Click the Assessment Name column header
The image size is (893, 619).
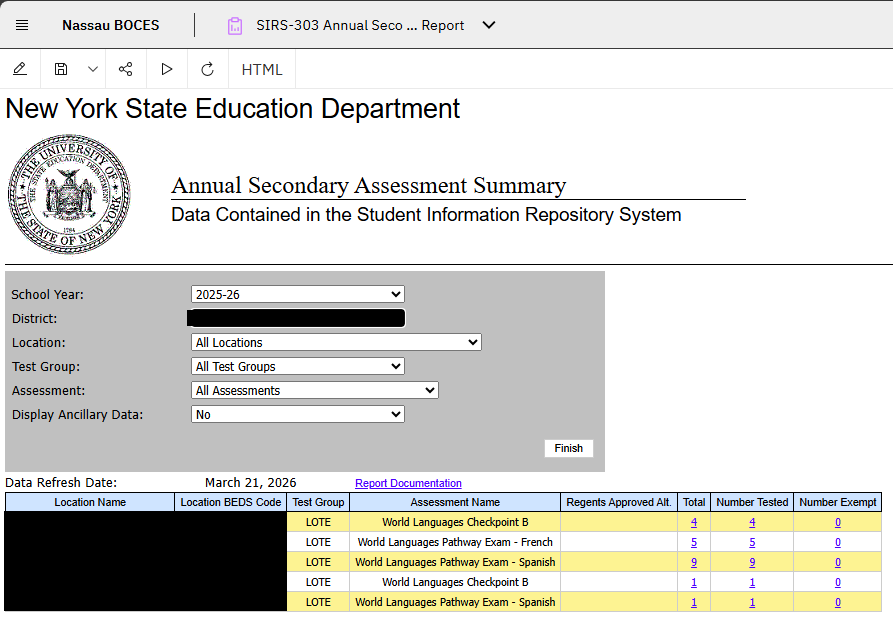(x=455, y=502)
